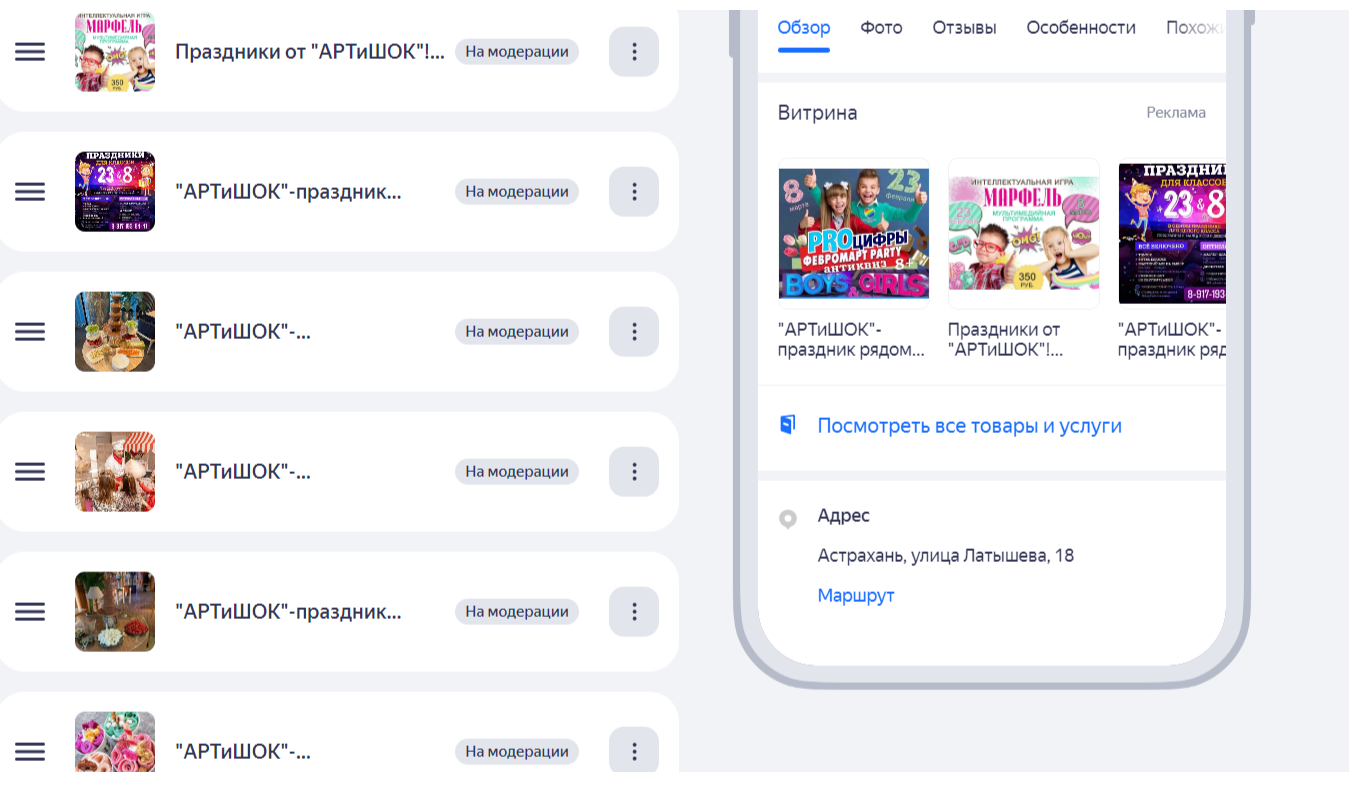Grab drag handle of "Праздники от АРТиШОК" row
Screen dimensions: 1349x794
coord(30,52)
